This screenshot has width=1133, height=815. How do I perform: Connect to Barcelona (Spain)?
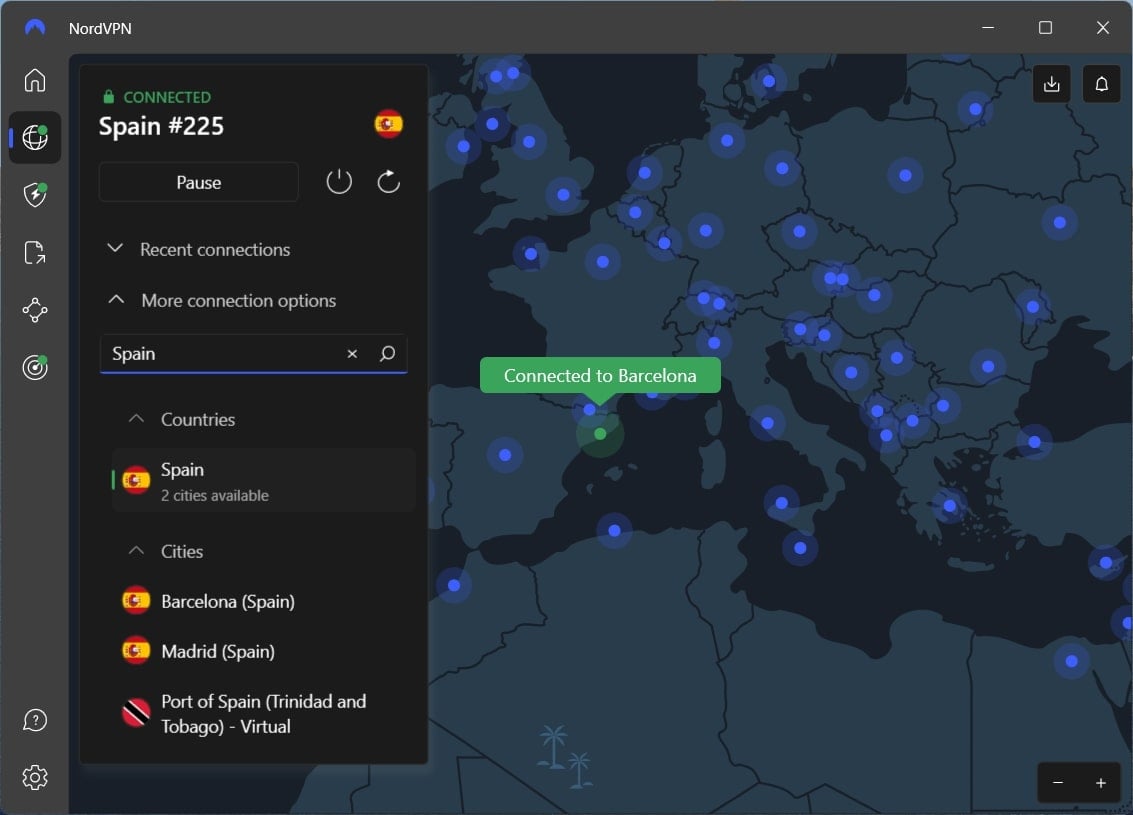[x=228, y=601]
